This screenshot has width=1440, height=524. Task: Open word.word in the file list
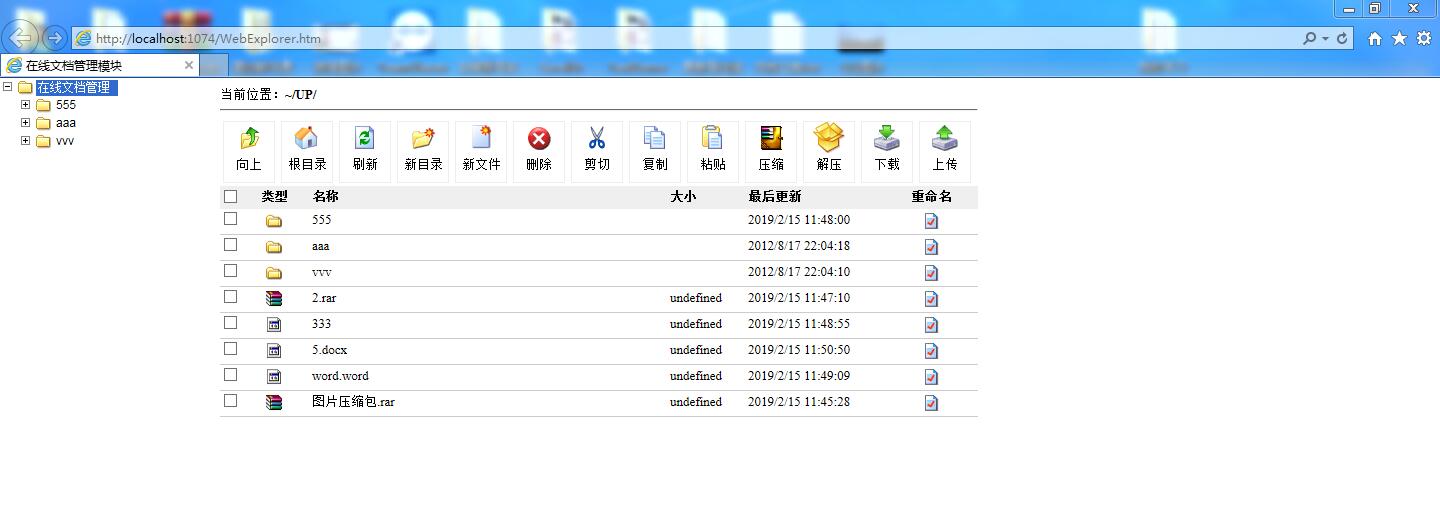(340, 376)
